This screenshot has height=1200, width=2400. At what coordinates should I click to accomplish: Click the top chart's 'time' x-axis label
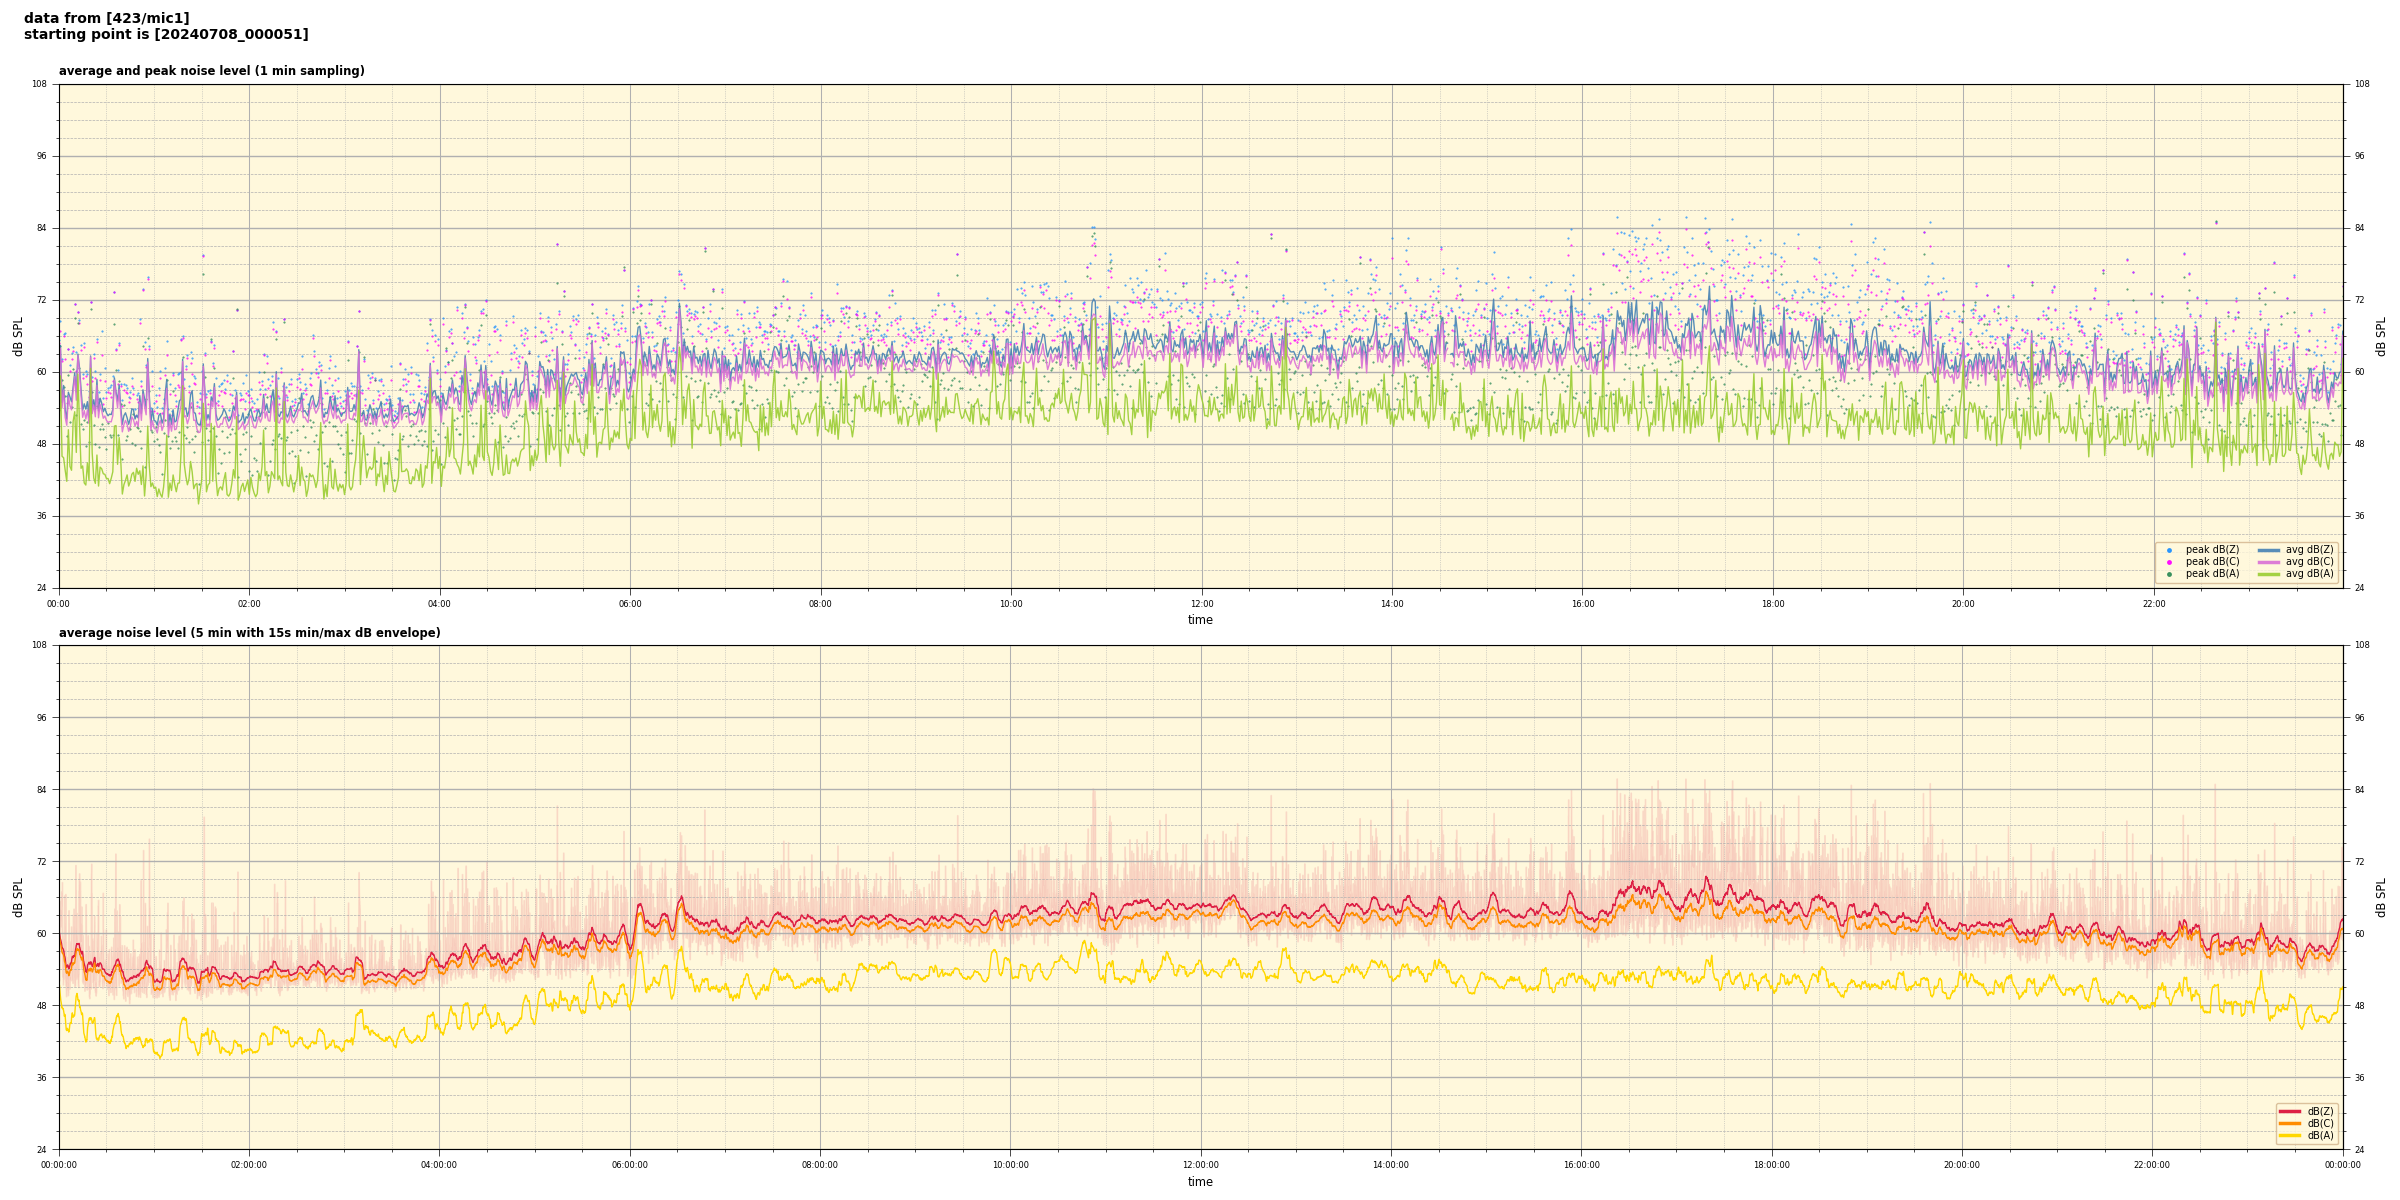click(1200, 620)
